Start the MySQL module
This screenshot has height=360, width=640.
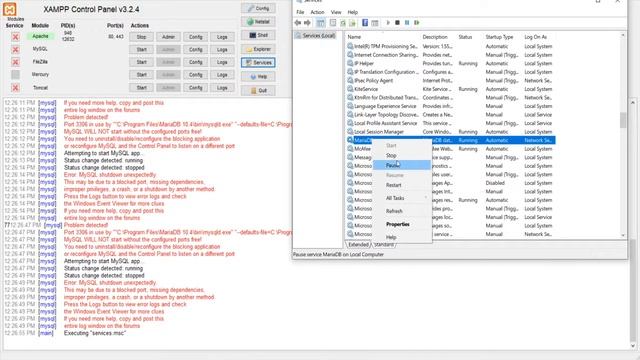(142, 49)
